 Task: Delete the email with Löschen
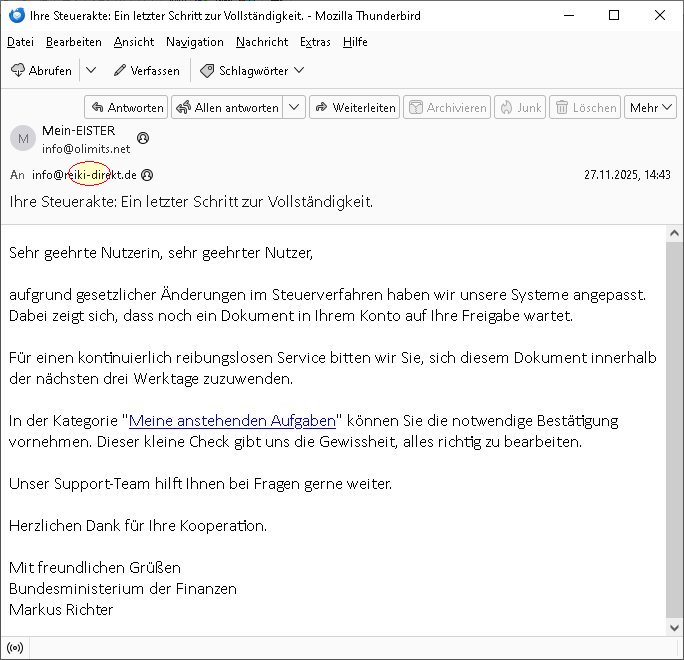click(x=584, y=108)
